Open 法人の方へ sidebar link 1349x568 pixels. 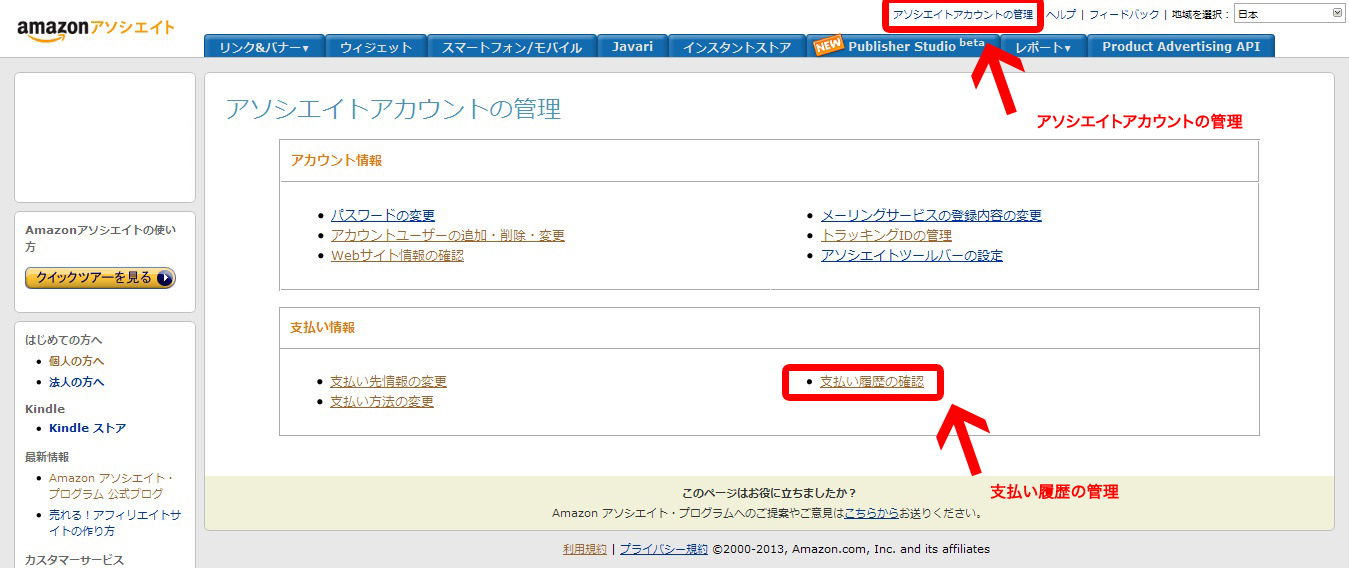77,382
